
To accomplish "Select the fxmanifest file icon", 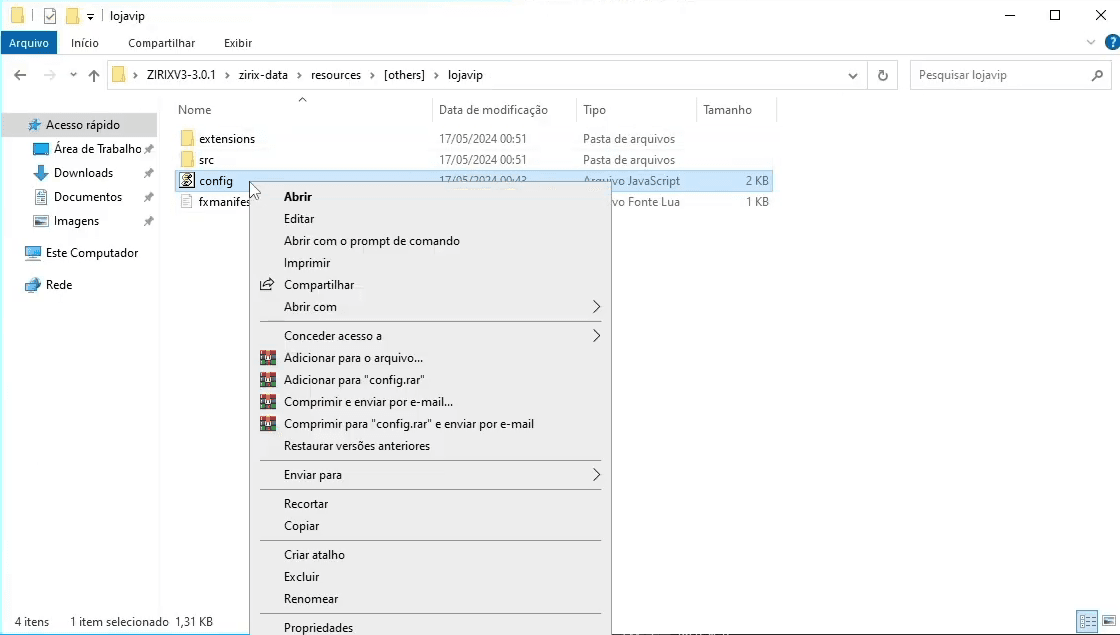I will point(186,202).
